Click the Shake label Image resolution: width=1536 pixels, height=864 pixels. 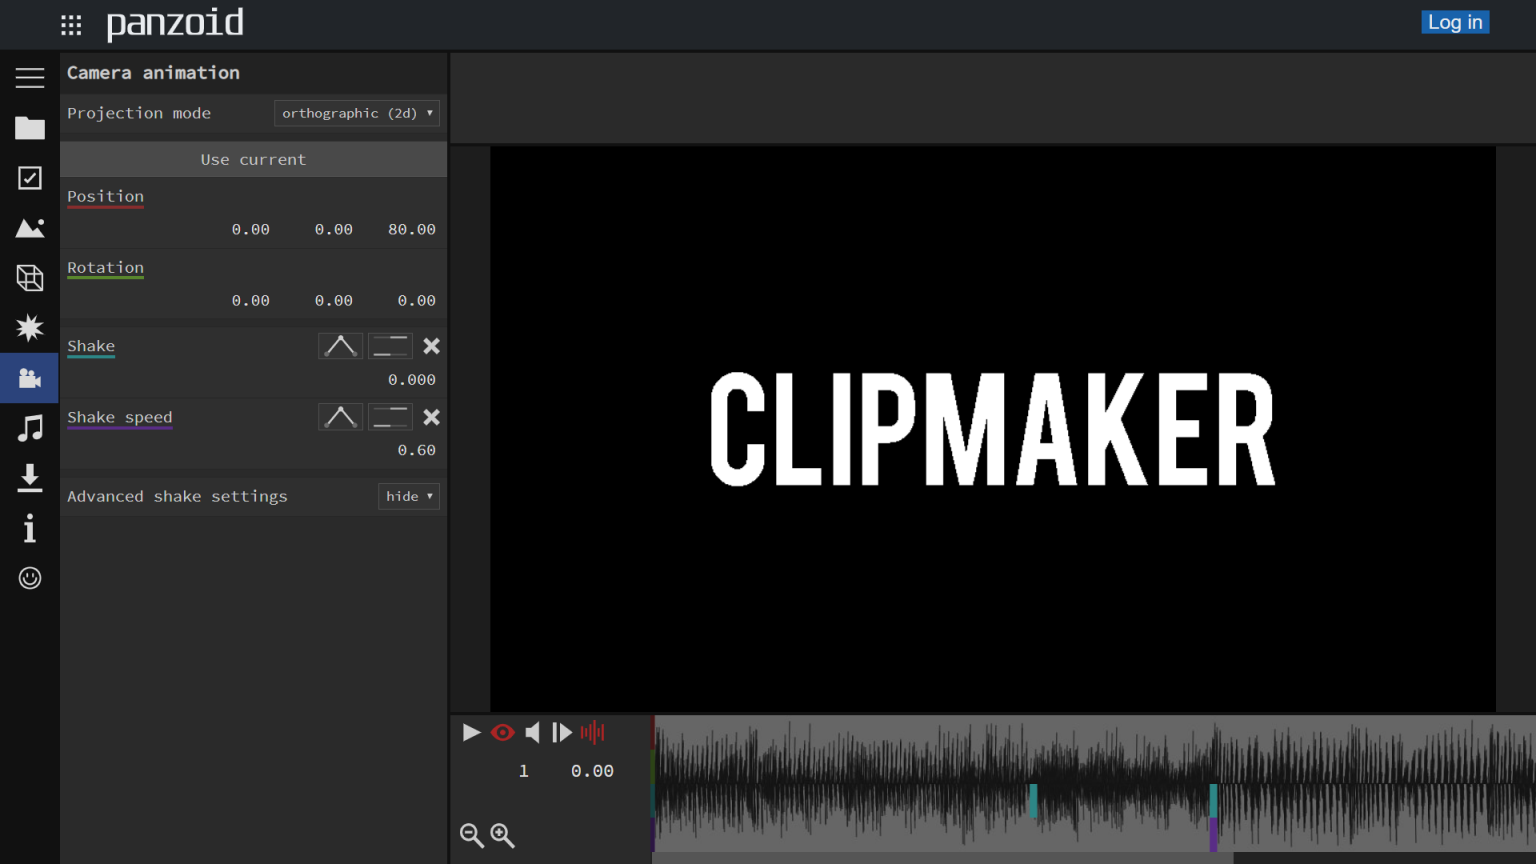(91, 346)
